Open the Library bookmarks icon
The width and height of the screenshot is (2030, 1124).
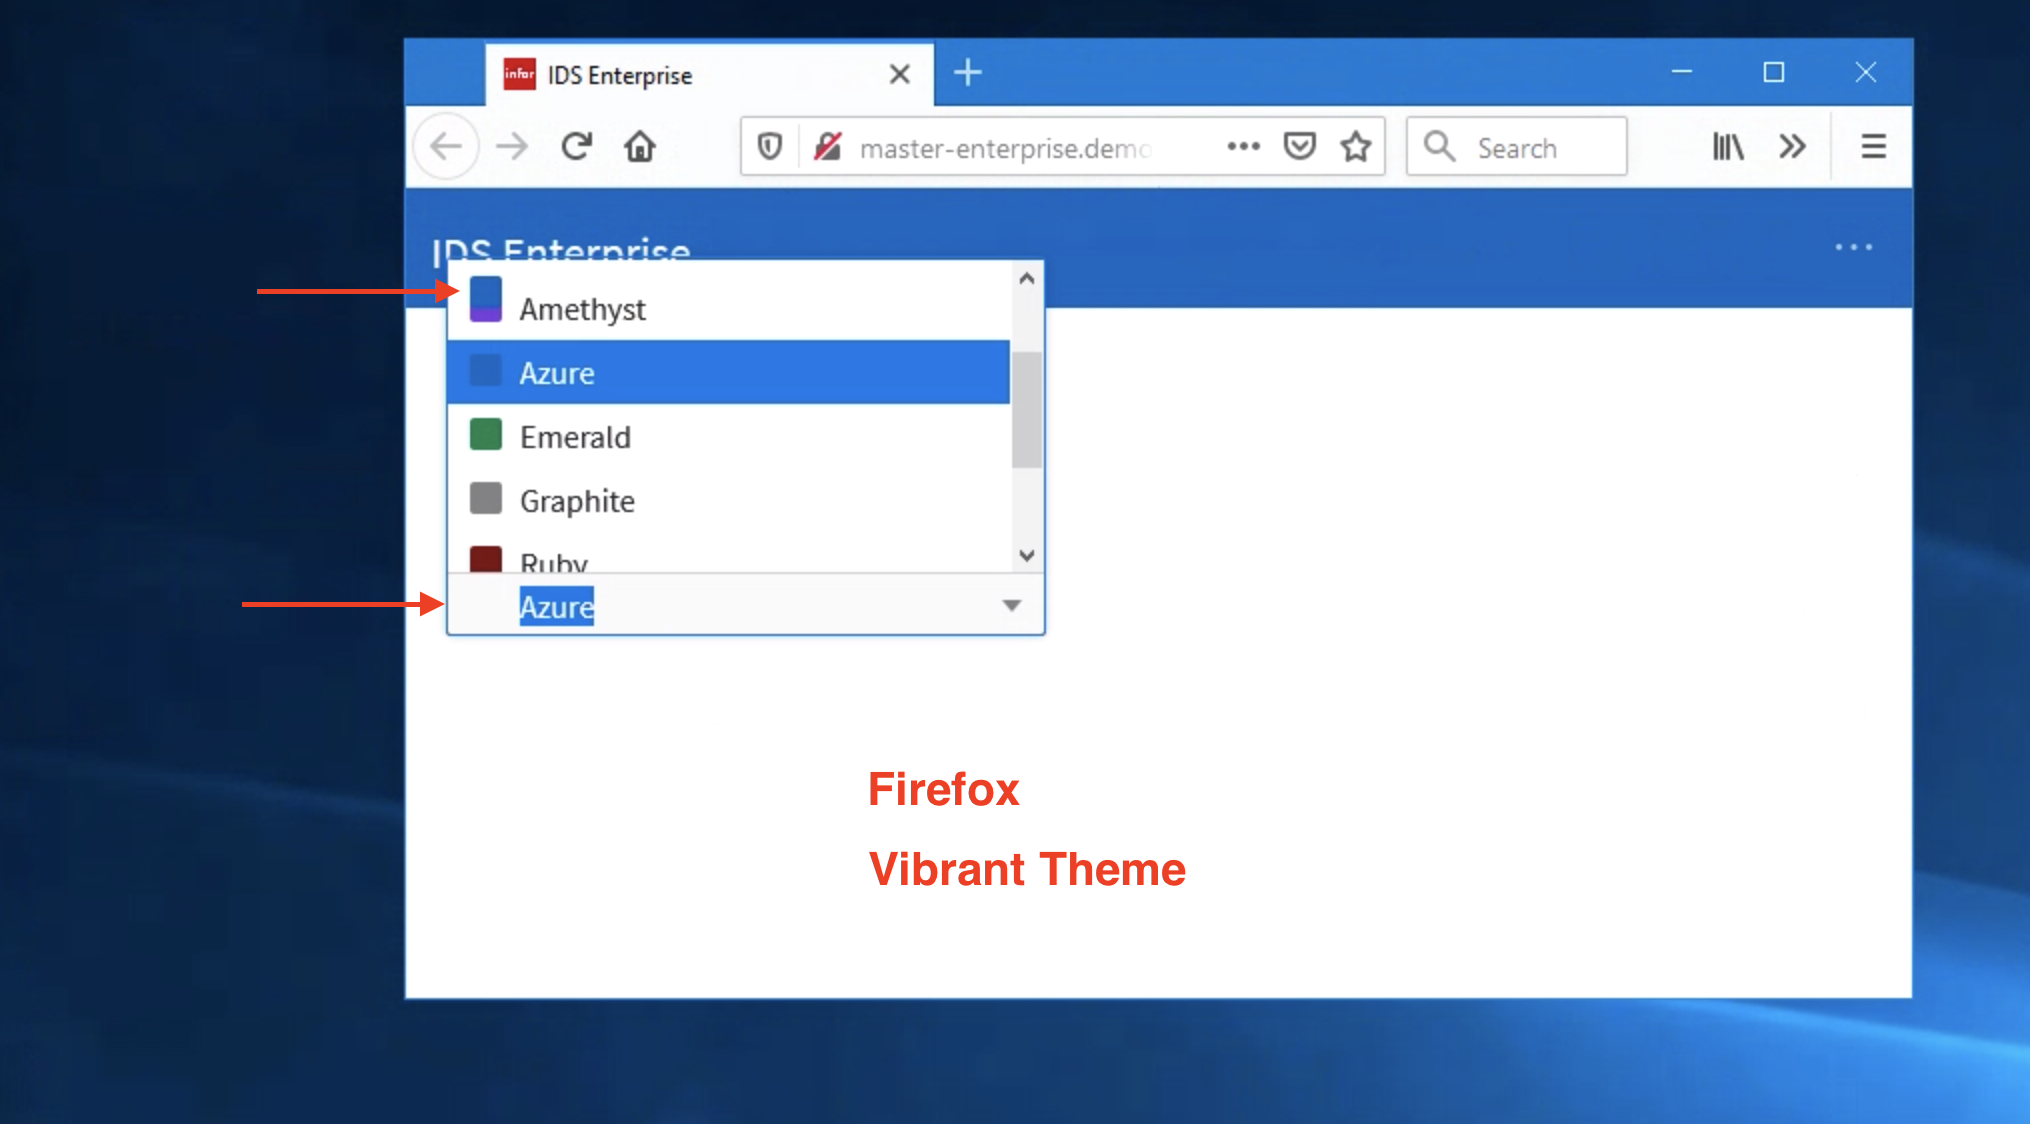click(1727, 147)
